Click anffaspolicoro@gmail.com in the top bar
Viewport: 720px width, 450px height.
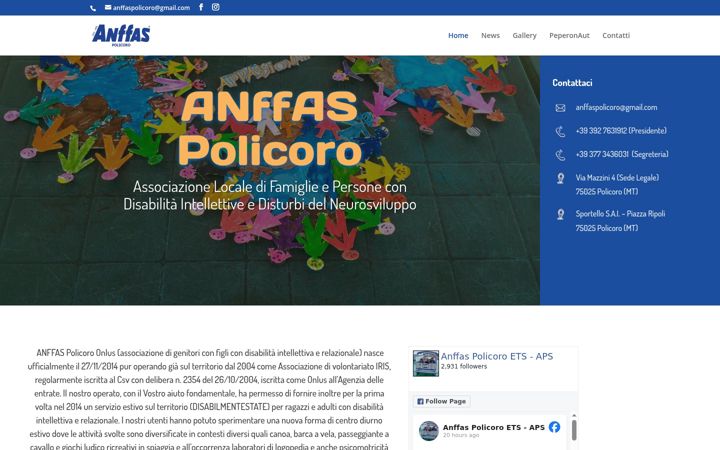pyautogui.click(x=151, y=8)
